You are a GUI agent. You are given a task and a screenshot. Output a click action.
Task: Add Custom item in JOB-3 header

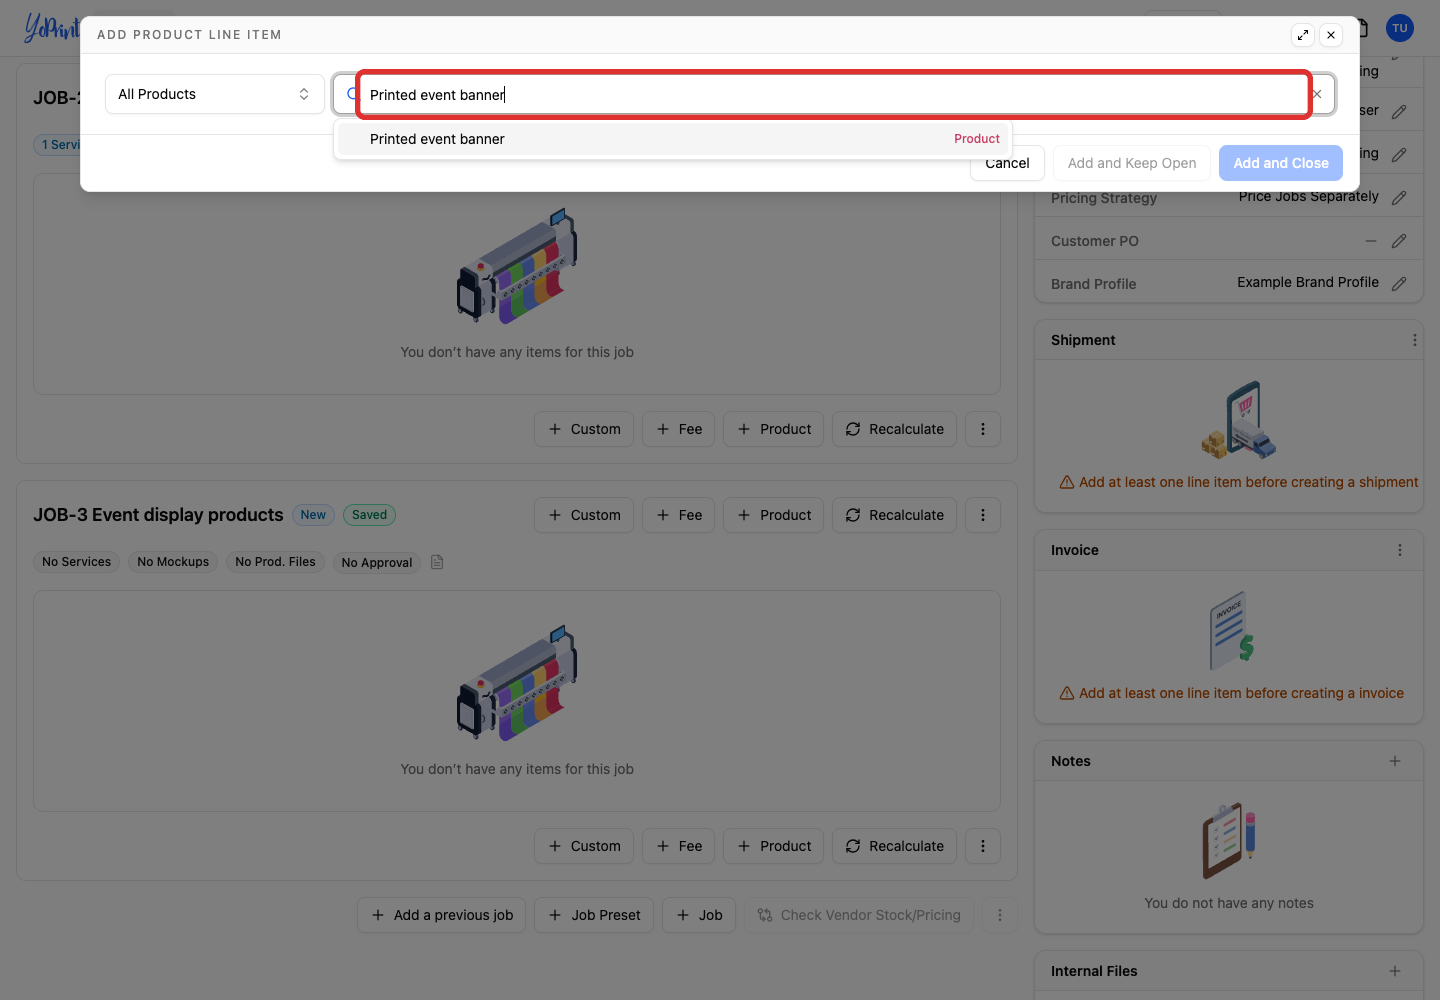coord(584,515)
